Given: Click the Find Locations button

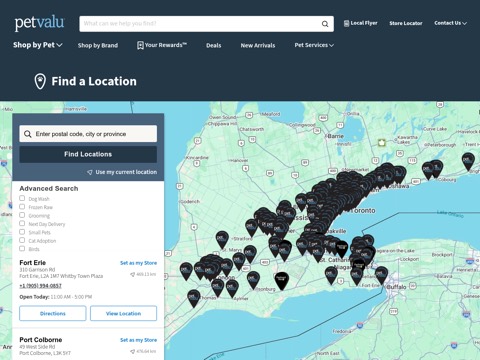Looking at the screenshot, I should click(88, 154).
